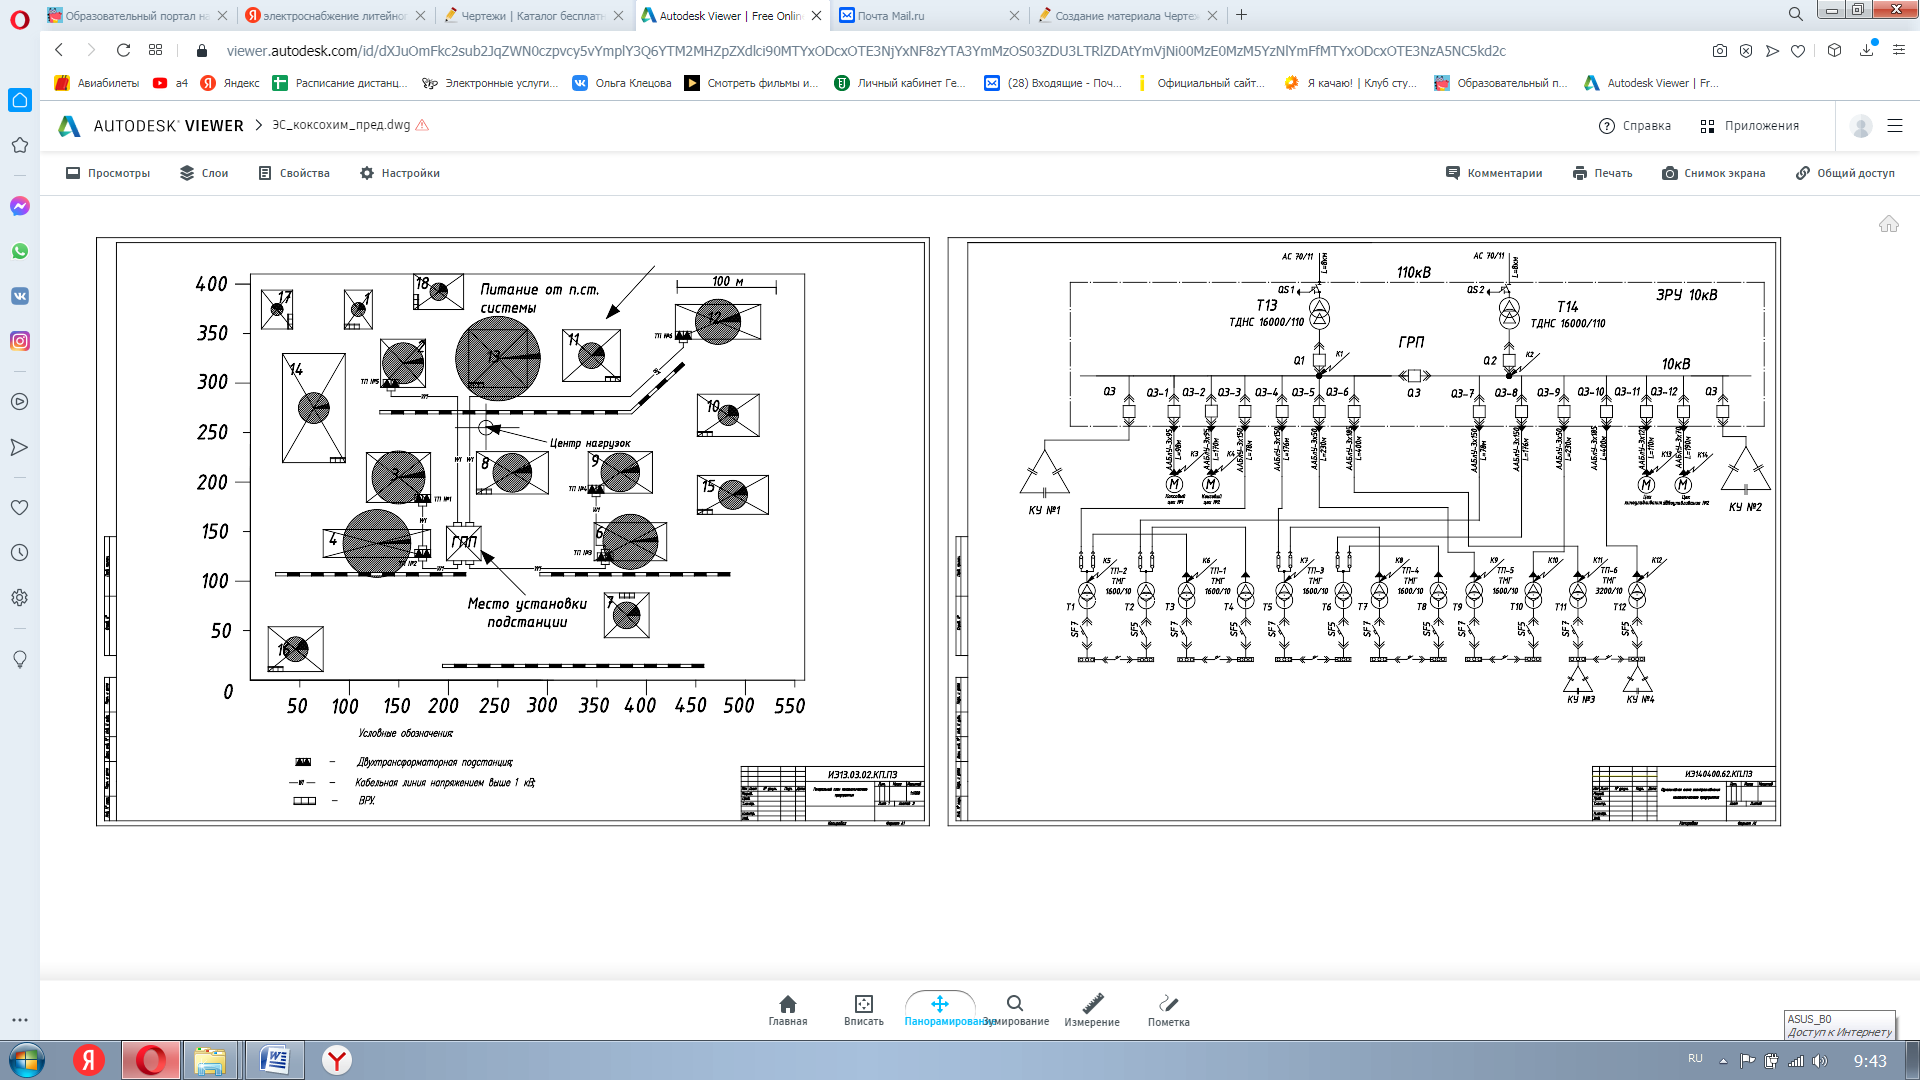
Task: Open viewer Settings (Настройки)
Action: 400,173
